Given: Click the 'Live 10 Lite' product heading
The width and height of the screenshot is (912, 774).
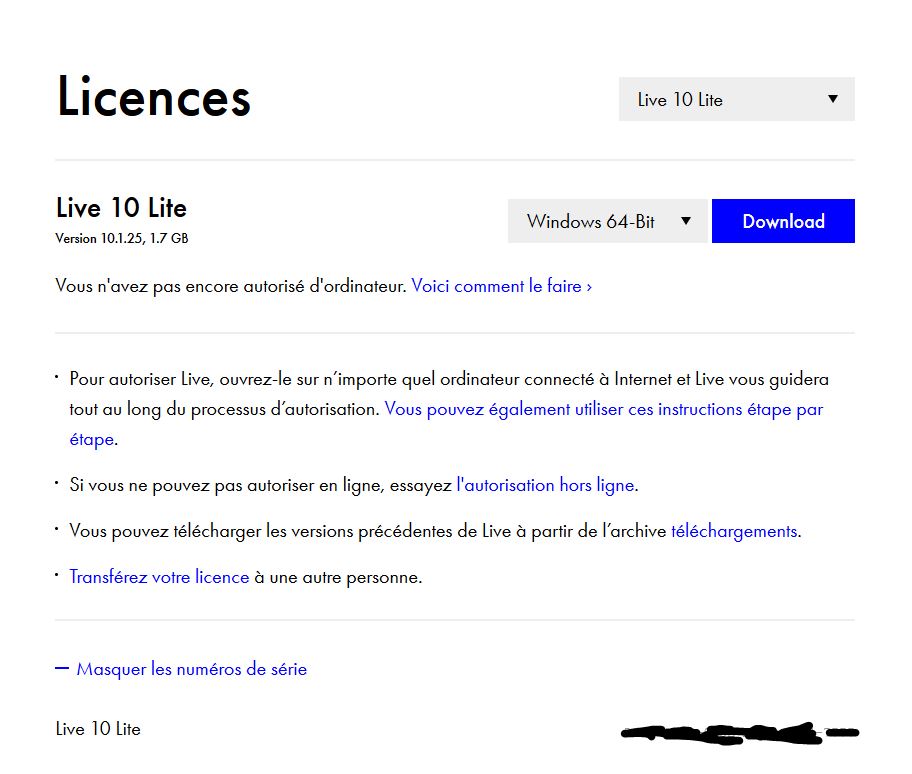Looking at the screenshot, I should [x=121, y=208].
